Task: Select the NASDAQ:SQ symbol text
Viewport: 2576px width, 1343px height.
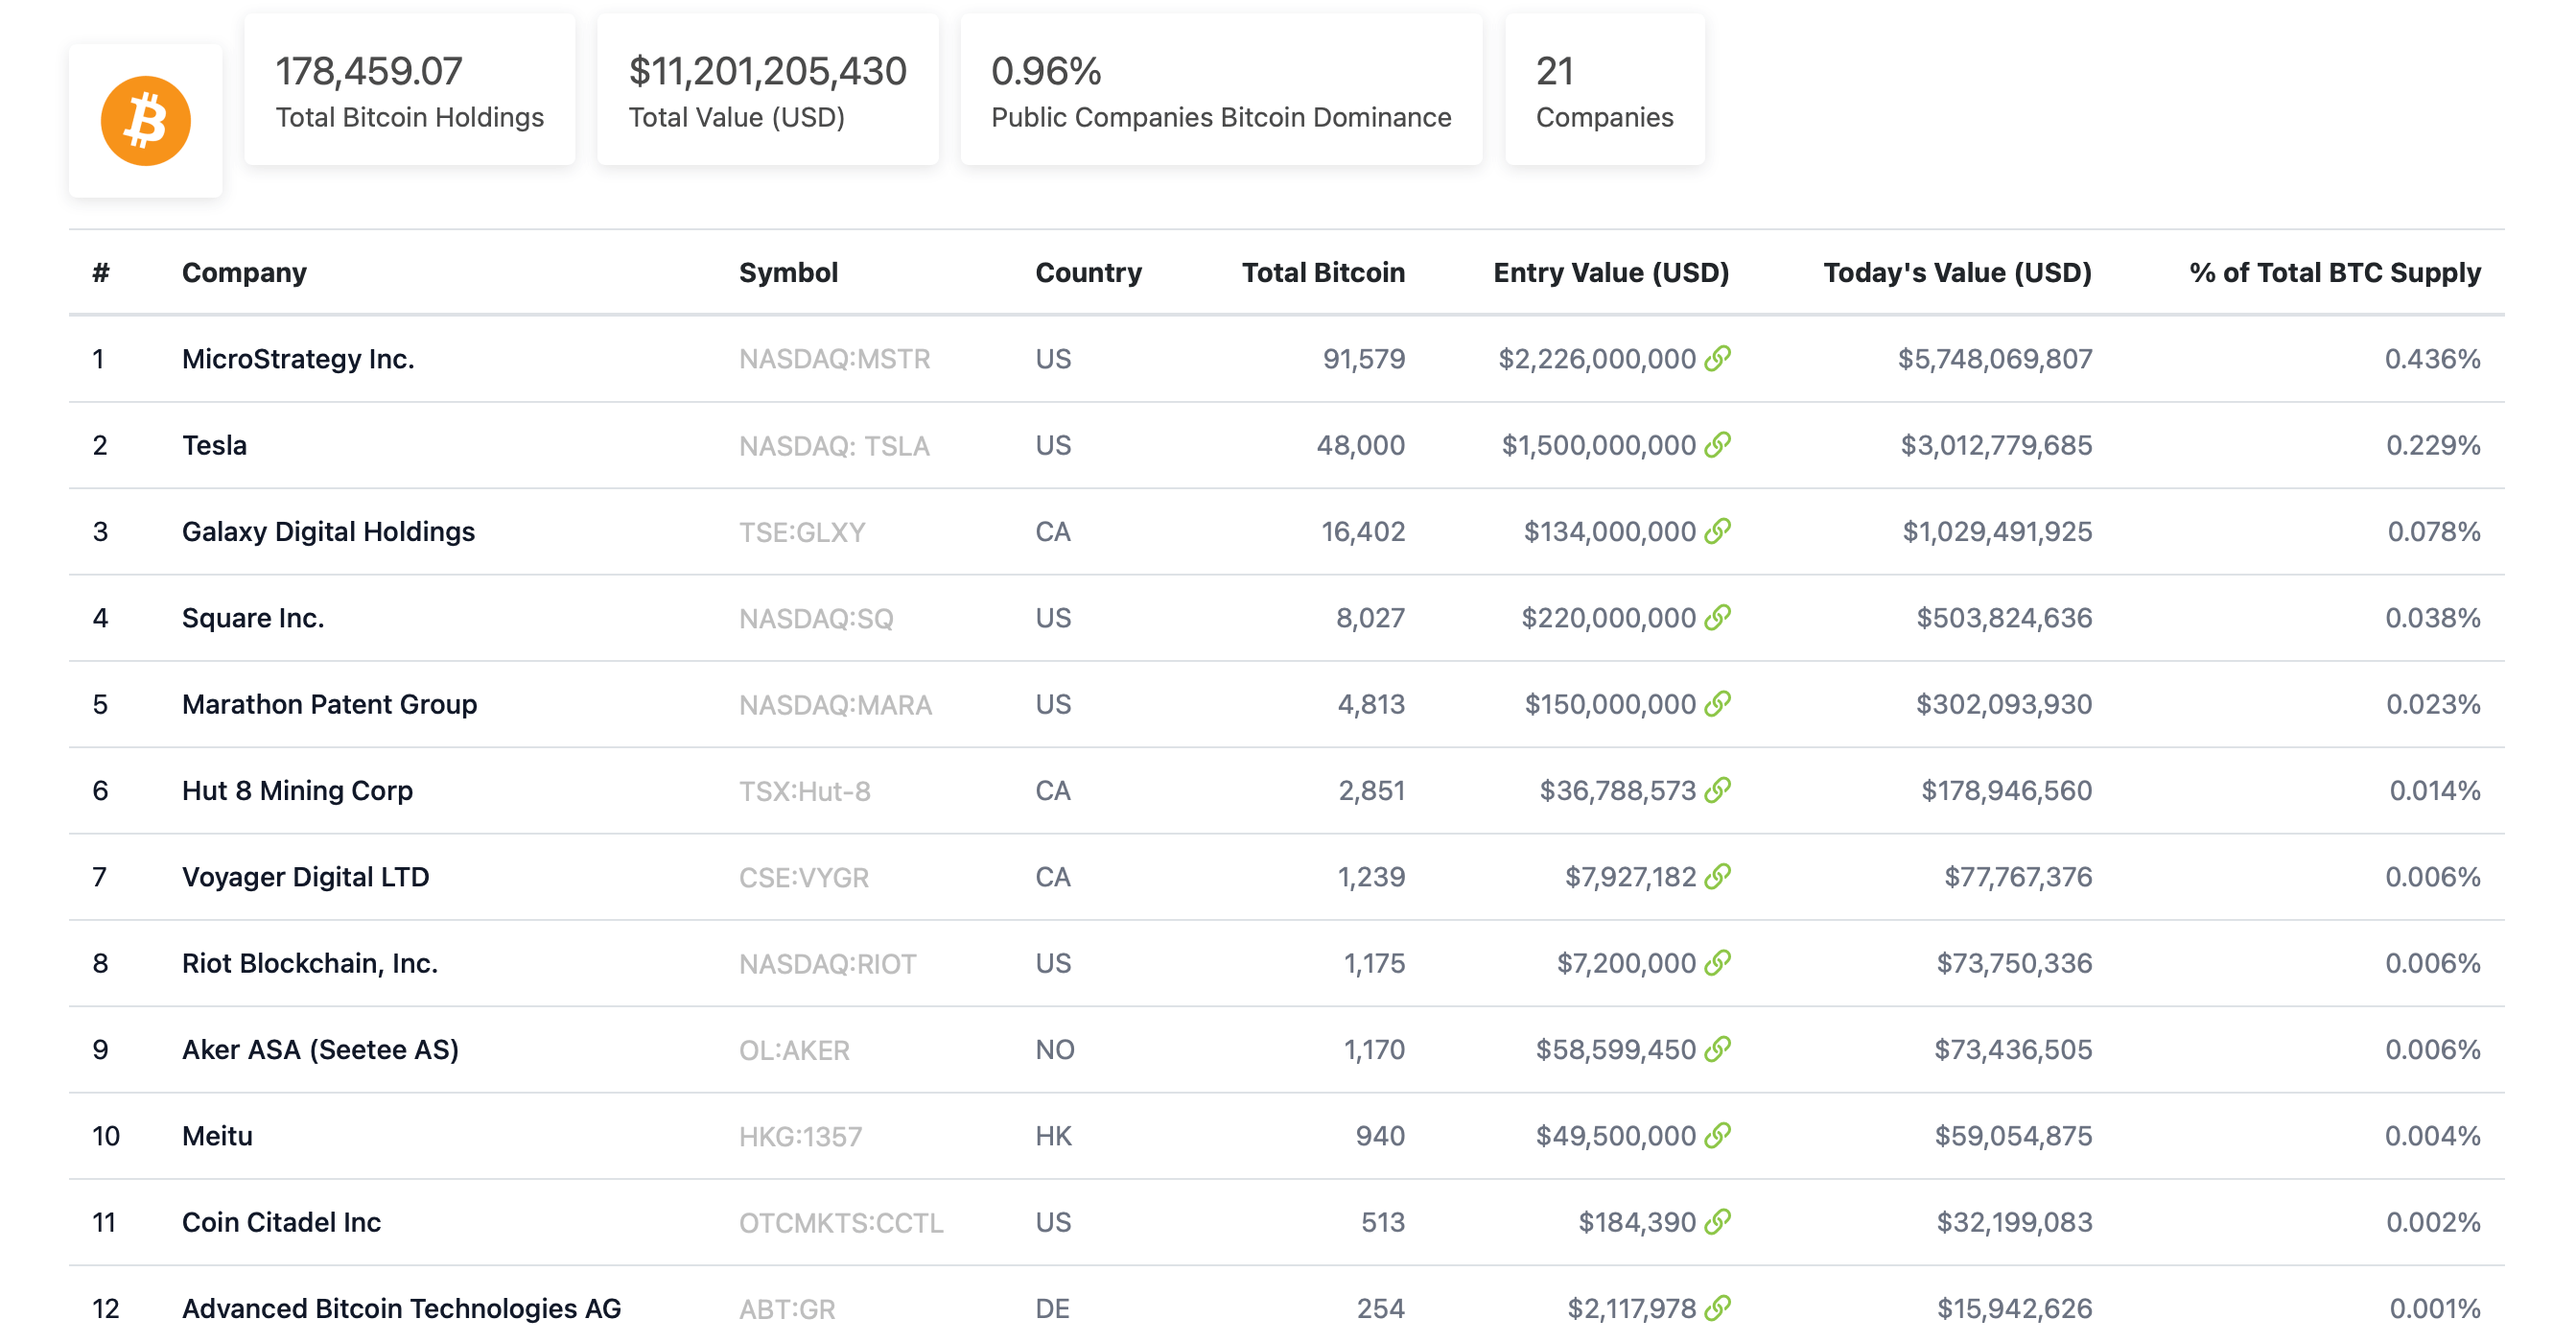Action: click(816, 618)
